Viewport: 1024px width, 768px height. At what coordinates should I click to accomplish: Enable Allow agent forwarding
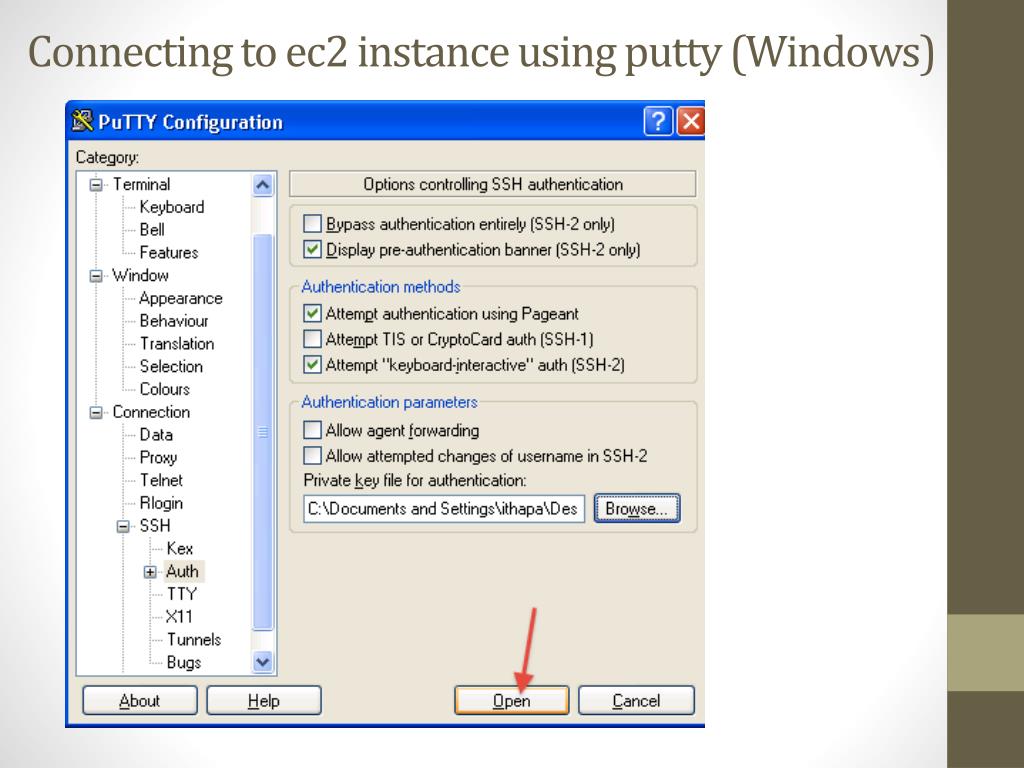(312, 430)
